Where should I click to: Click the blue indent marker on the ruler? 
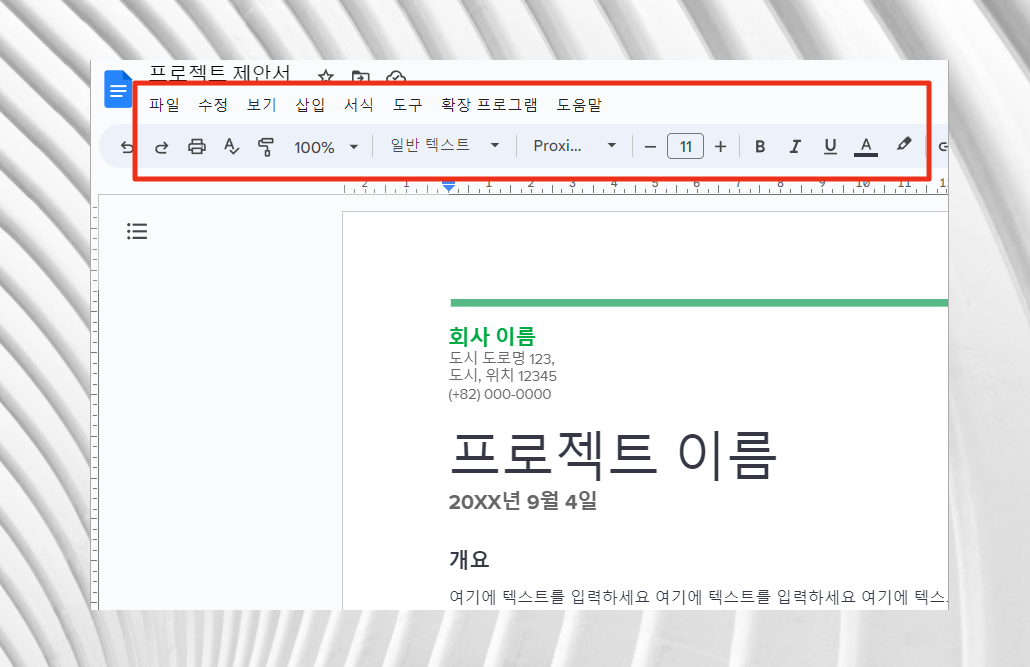click(x=449, y=187)
